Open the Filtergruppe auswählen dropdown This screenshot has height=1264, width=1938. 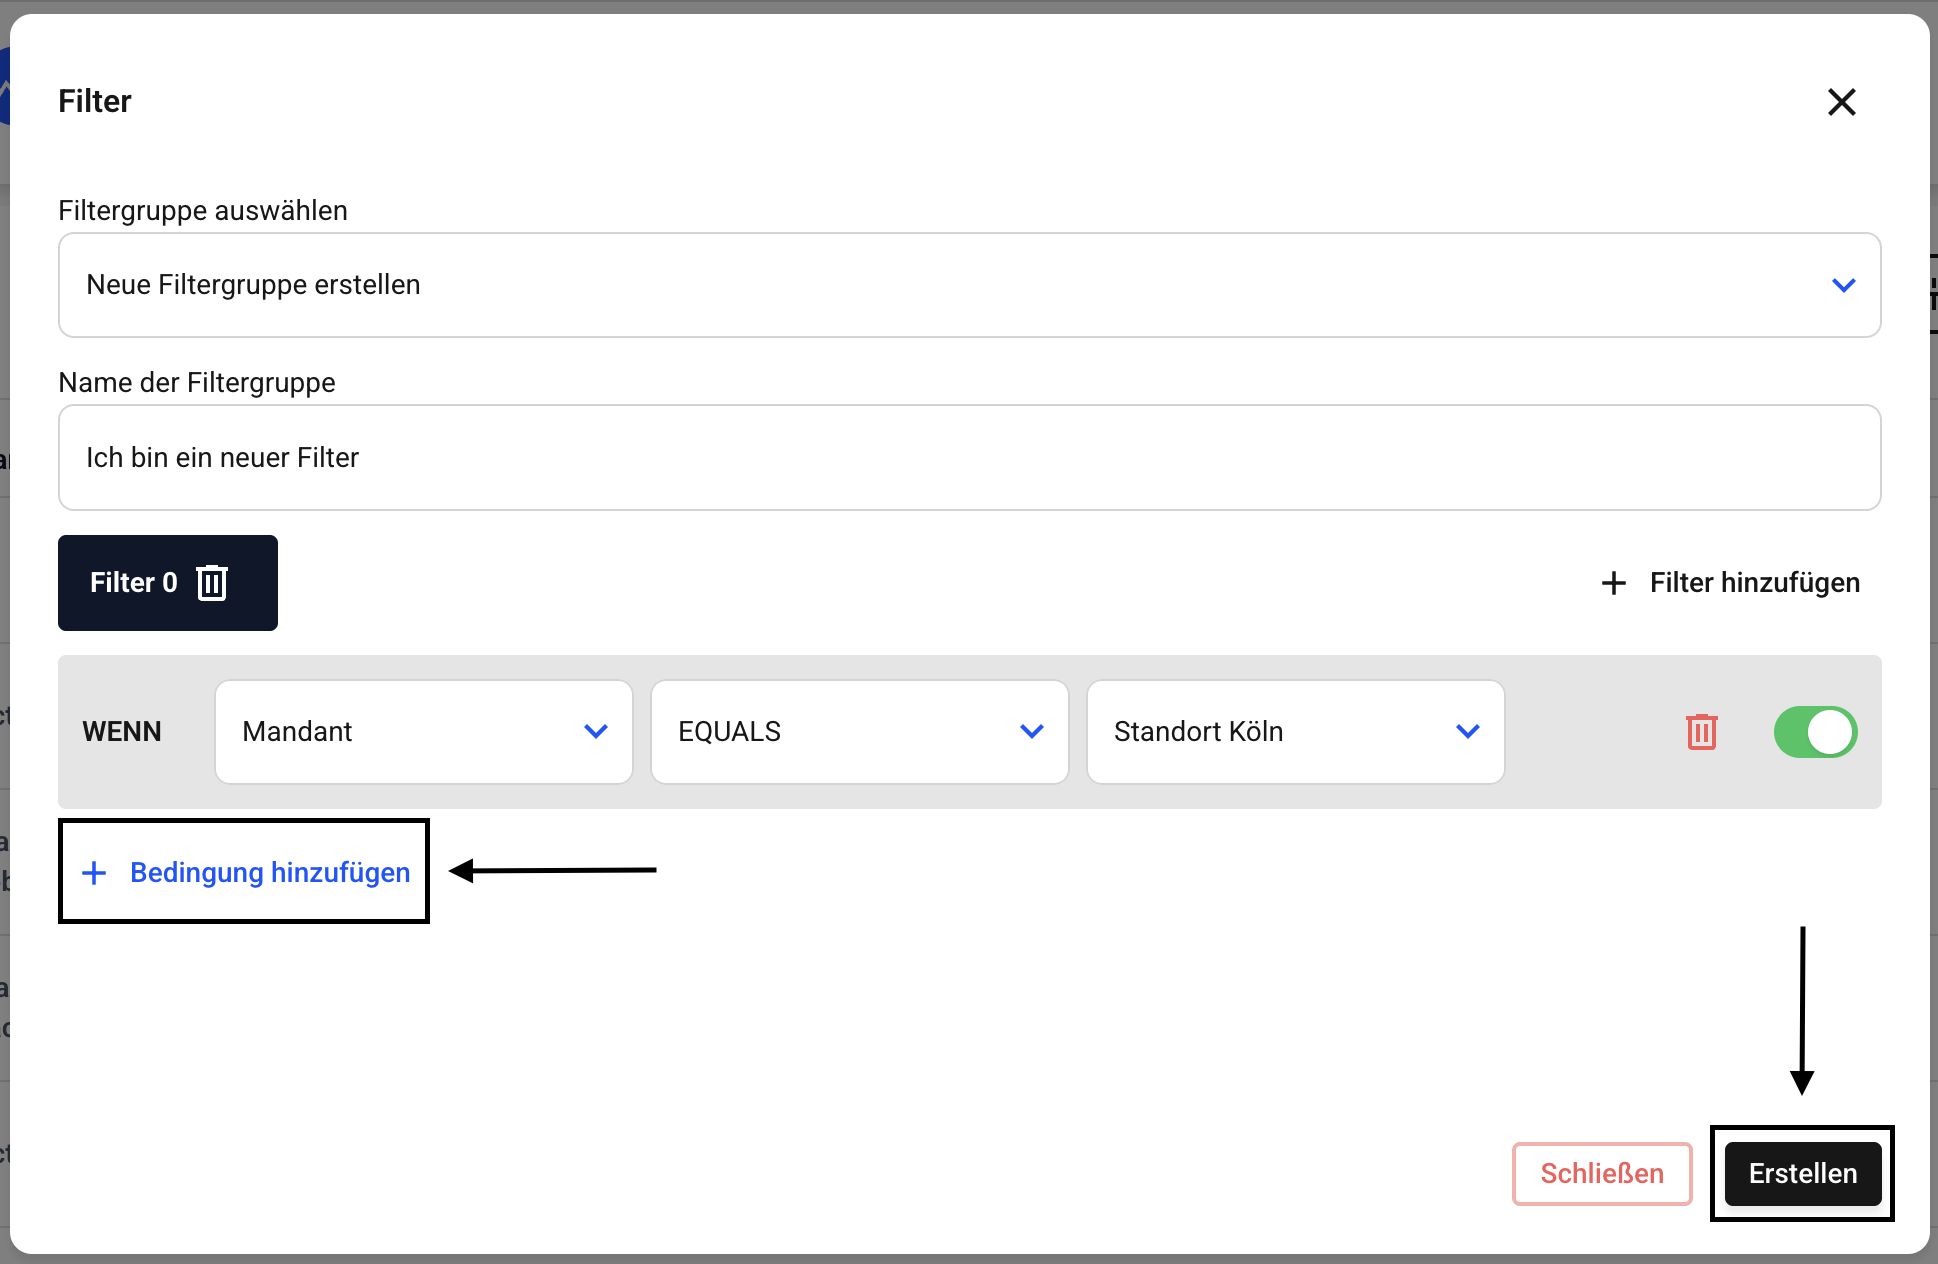[968, 285]
